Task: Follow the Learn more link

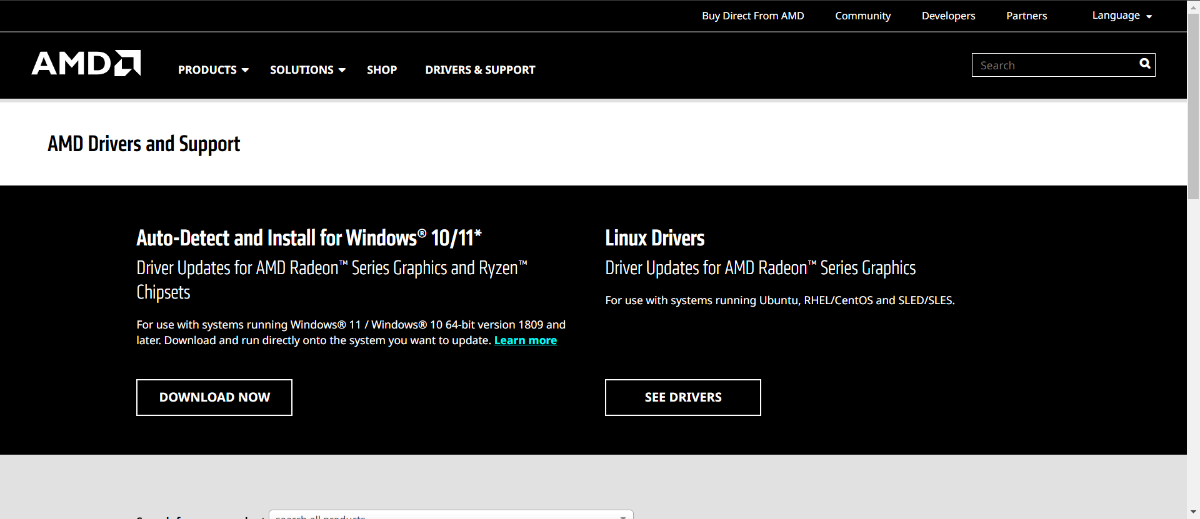Action: 525,341
